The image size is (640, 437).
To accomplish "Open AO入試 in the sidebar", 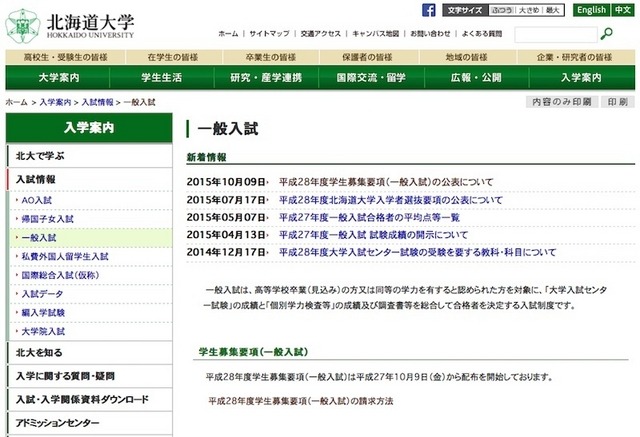I will coord(37,200).
